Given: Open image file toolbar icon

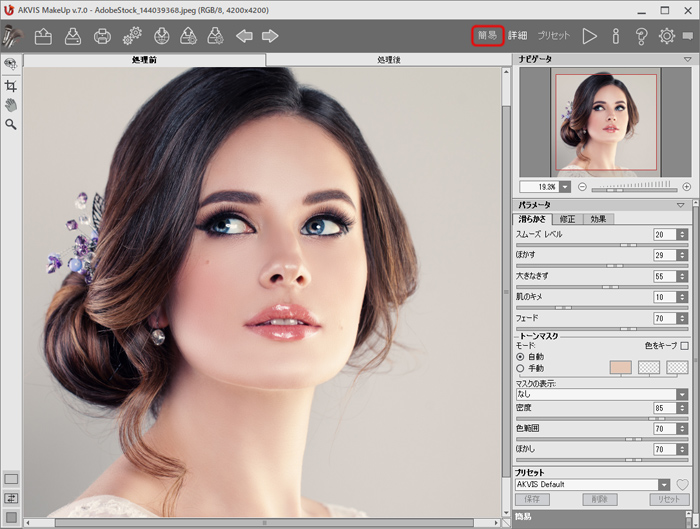Looking at the screenshot, I should [x=43, y=36].
